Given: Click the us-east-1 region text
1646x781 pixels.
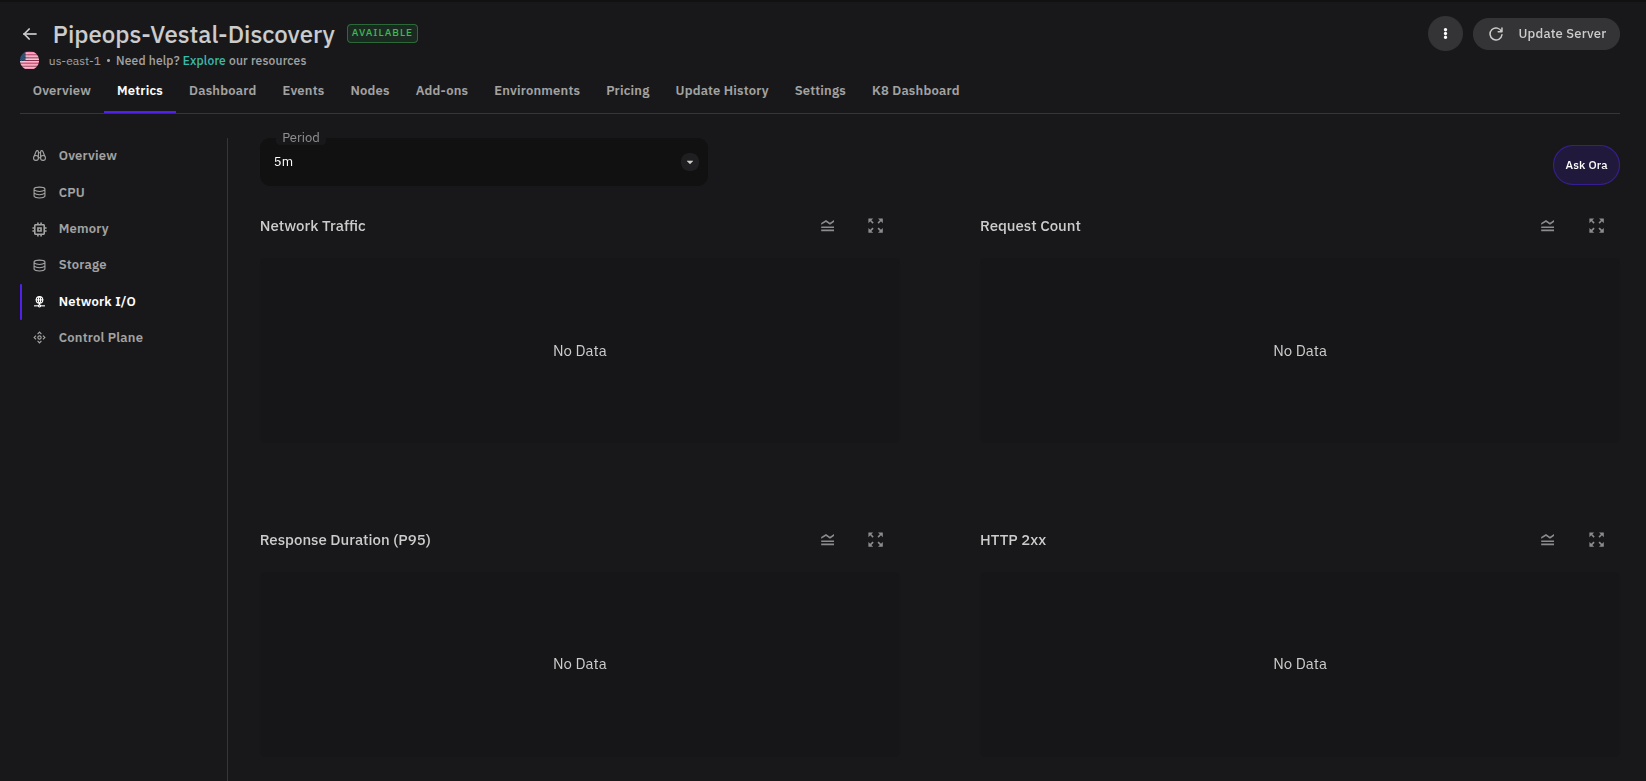Looking at the screenshot, I should 75,61.
